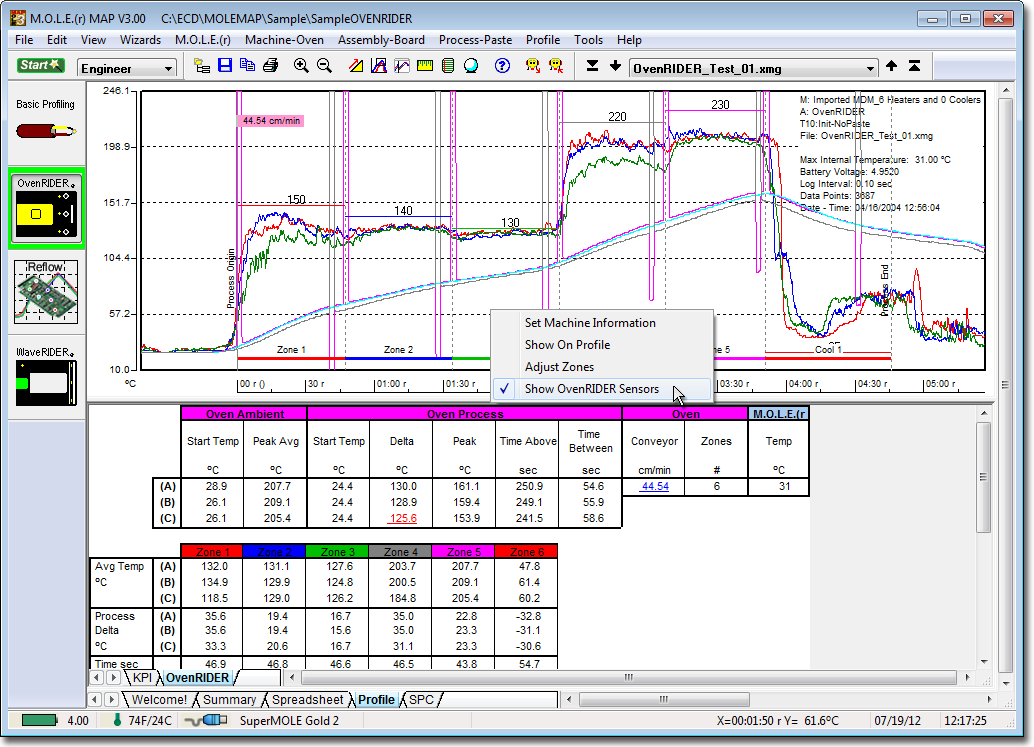
Task: Click the magnifying globe toolbar icon
Action: coord(471,65)
